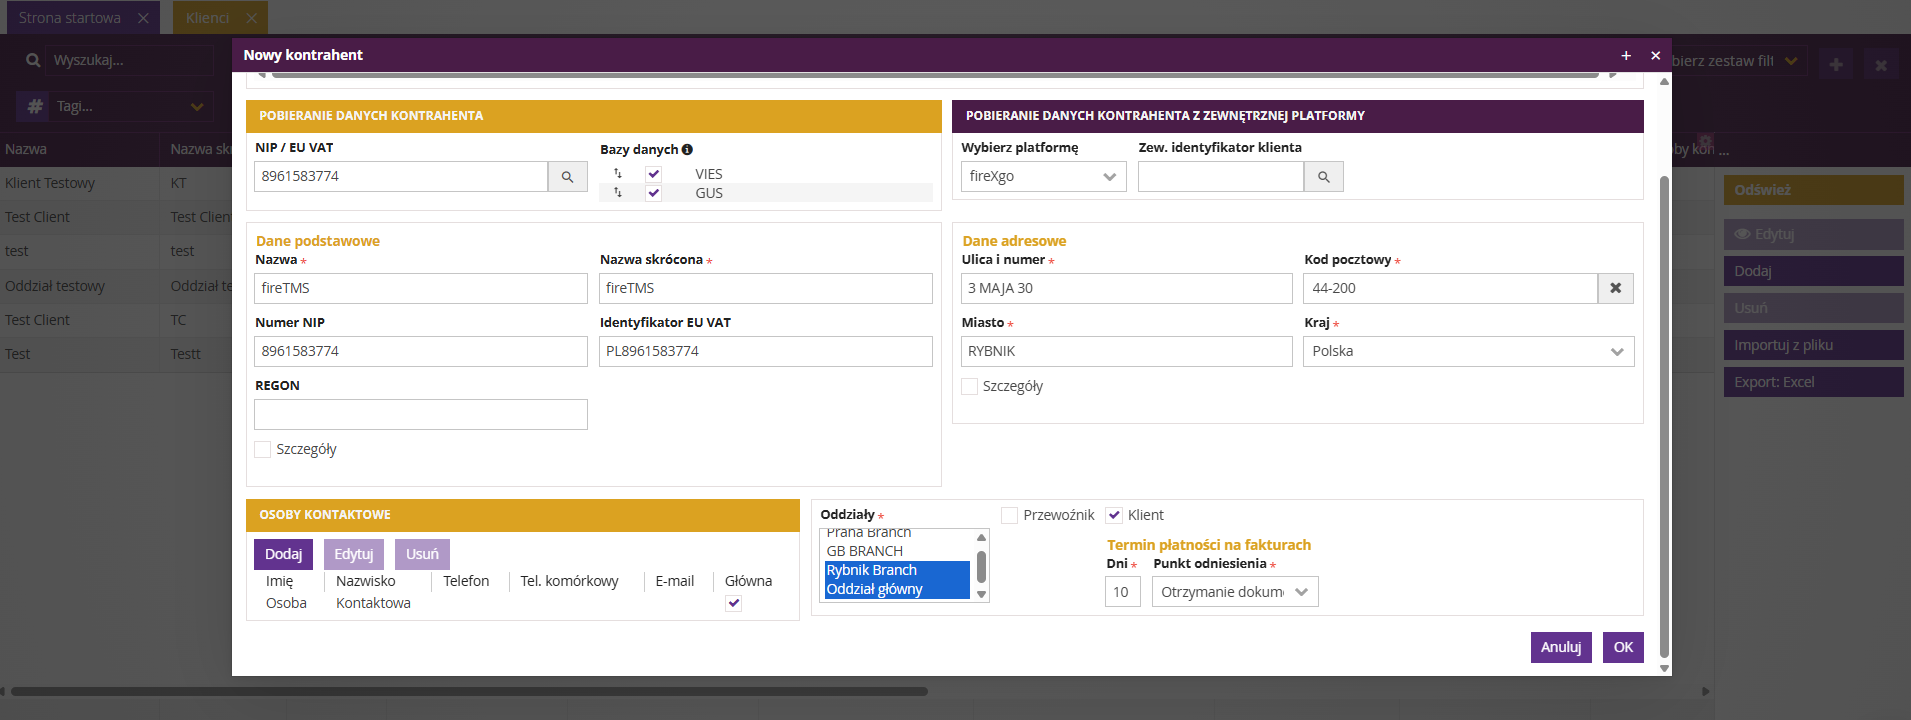
Task: Clear the postal code with the X button
Action: coord(1615,288)
